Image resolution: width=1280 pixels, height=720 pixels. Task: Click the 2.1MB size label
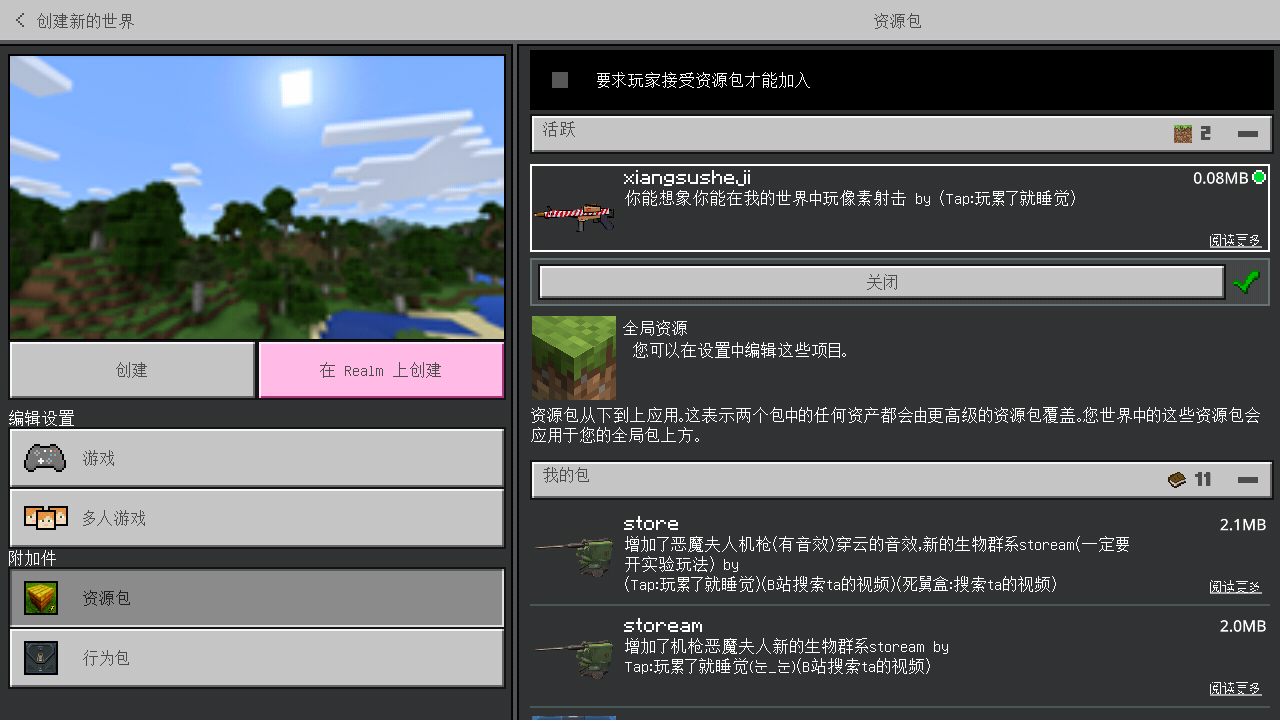(1243, 524)
